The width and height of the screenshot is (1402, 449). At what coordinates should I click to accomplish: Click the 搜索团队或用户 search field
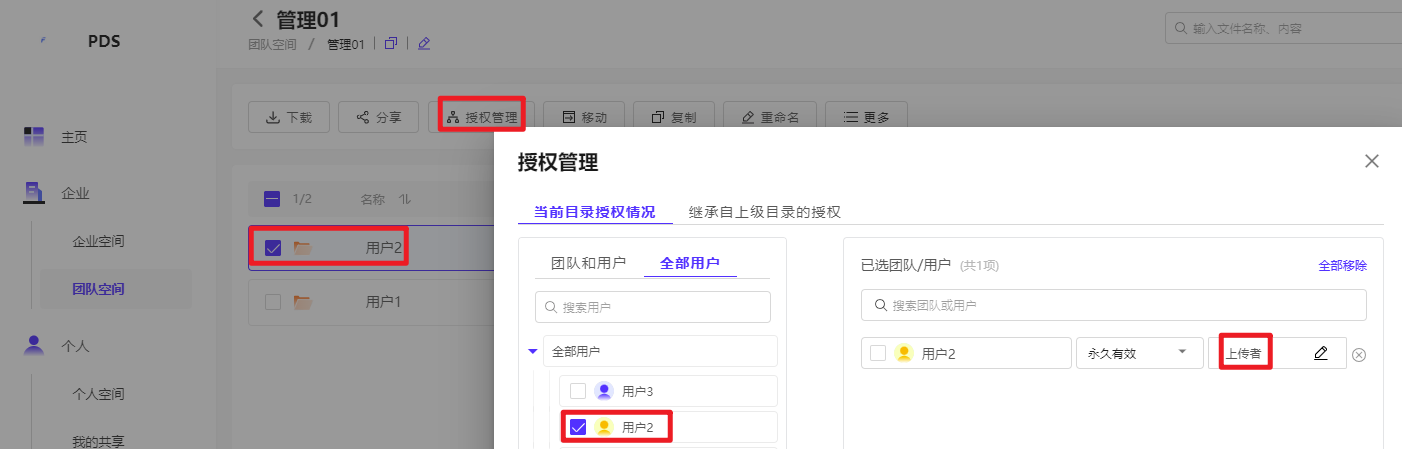click(x=1113, y=305)
